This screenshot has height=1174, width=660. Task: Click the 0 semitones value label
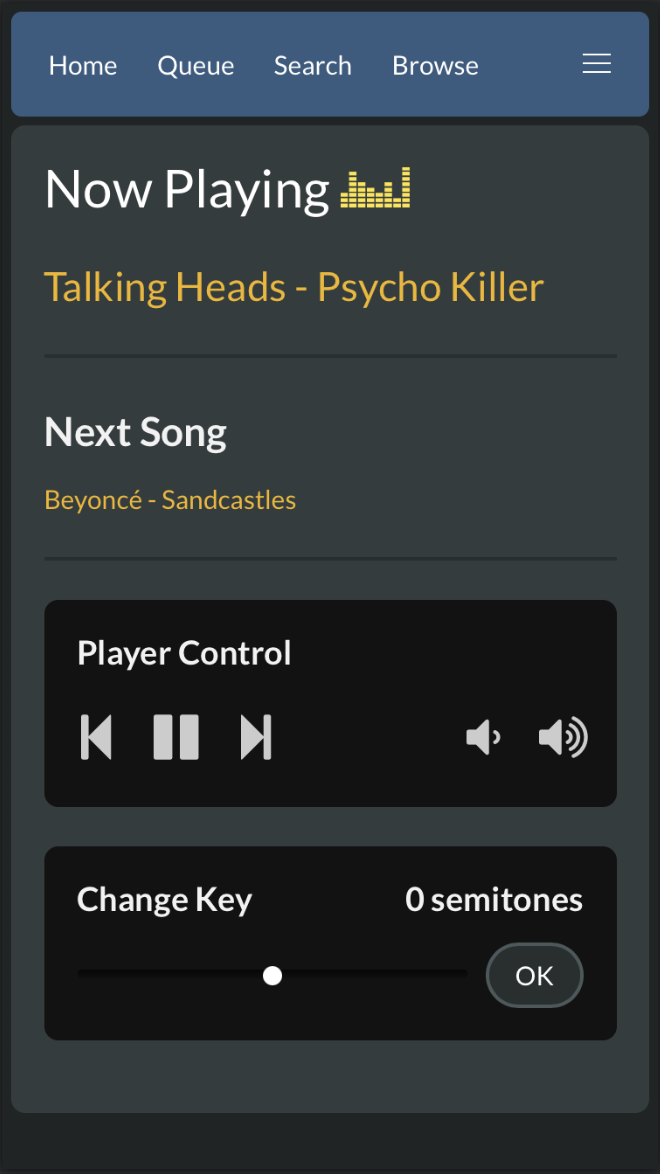pos(493,899)
